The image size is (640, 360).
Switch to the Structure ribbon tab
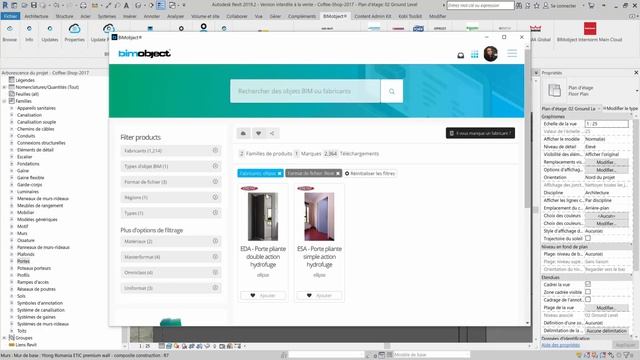(64, 16)
